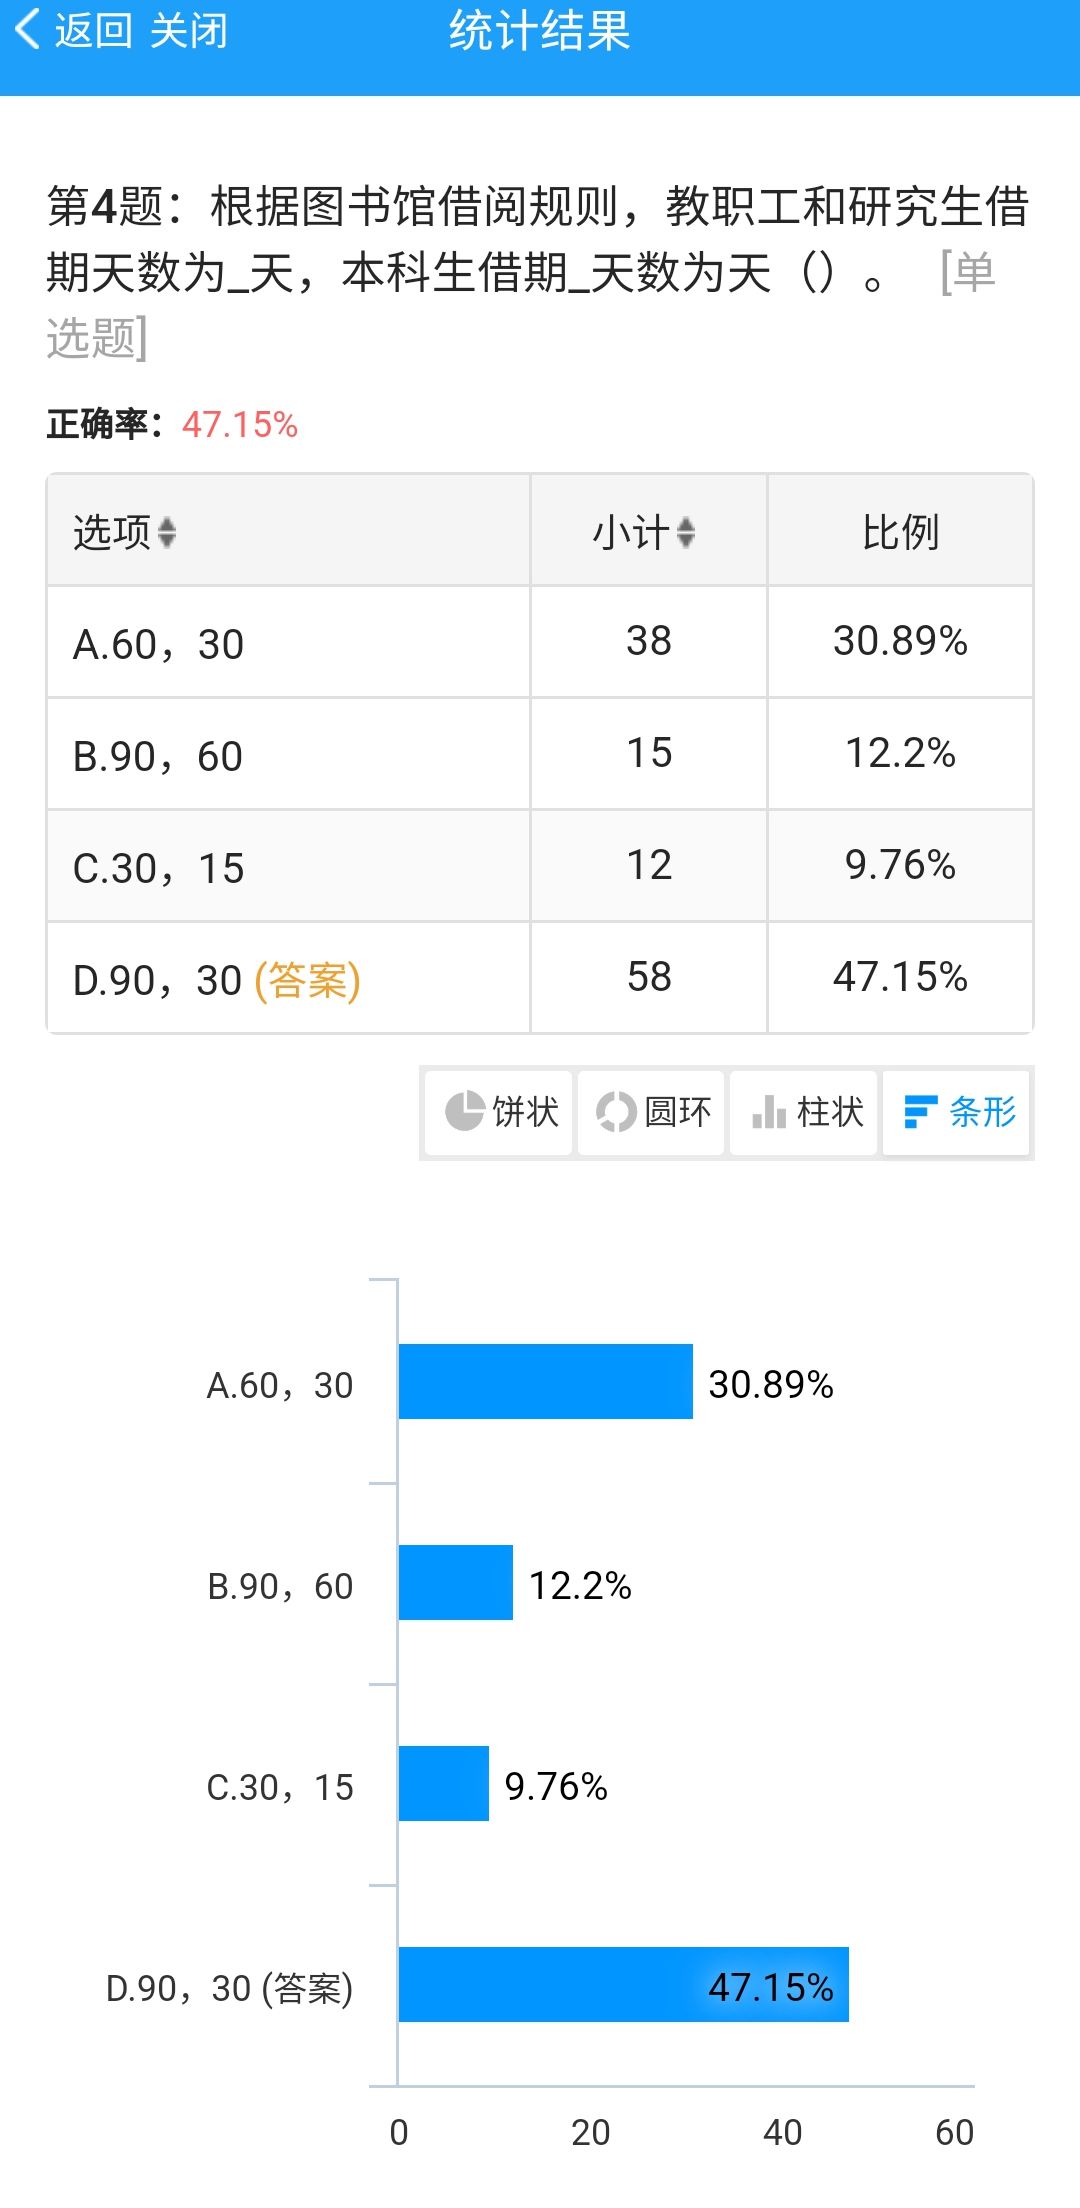Select the 条形 bar chart icon
This screenshot has width=1080, height=2208.
coord(920,1112)
